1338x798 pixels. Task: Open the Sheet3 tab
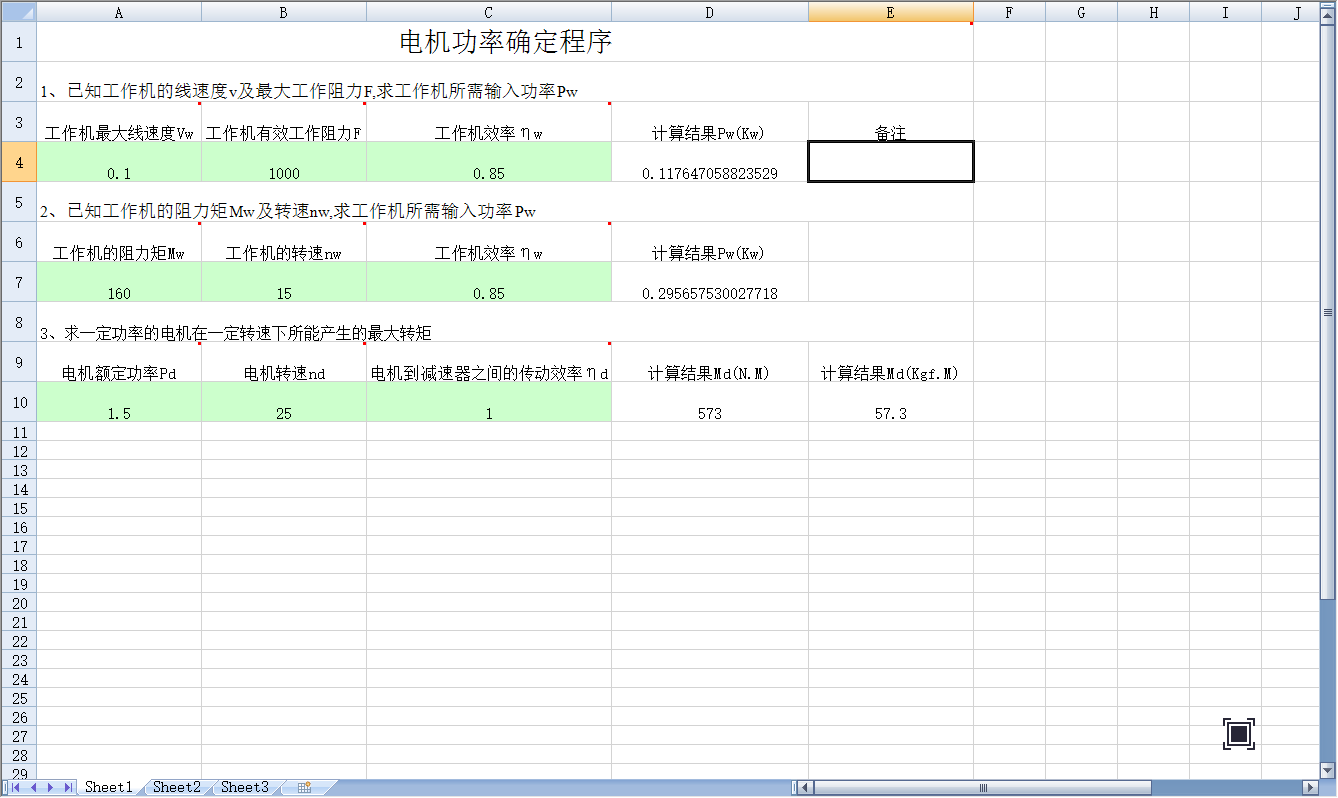click(244, 788)
